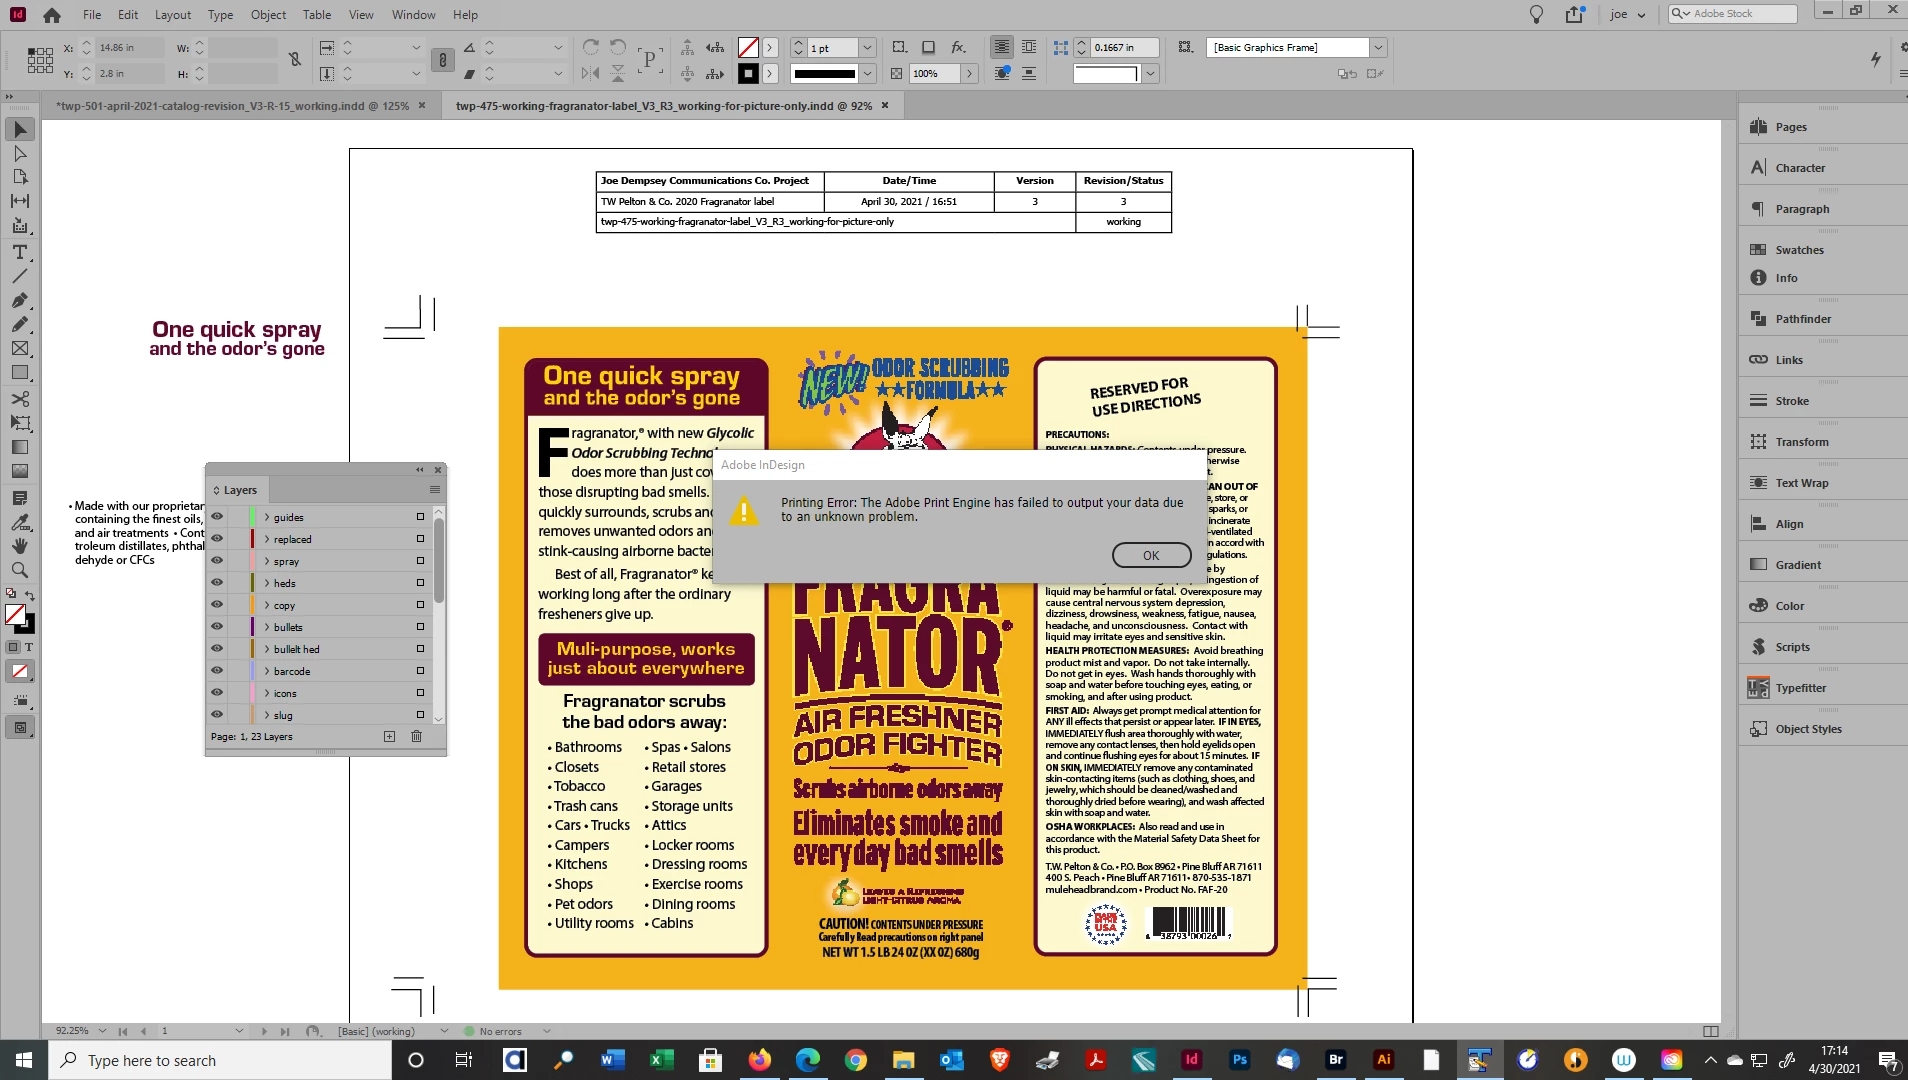Open the joe workspace dropdown
Screen dimensions: 1908x1080
tap(1627, 14)
